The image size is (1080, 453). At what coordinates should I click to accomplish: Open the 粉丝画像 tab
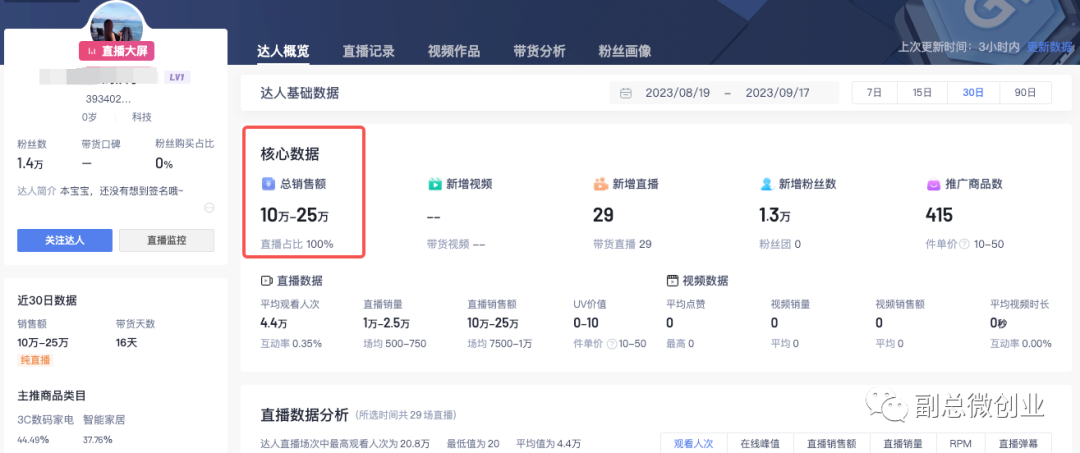[625, 51]
